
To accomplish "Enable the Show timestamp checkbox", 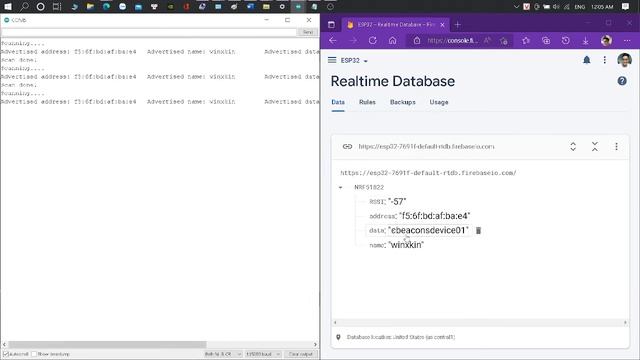I will pos(34,354).
